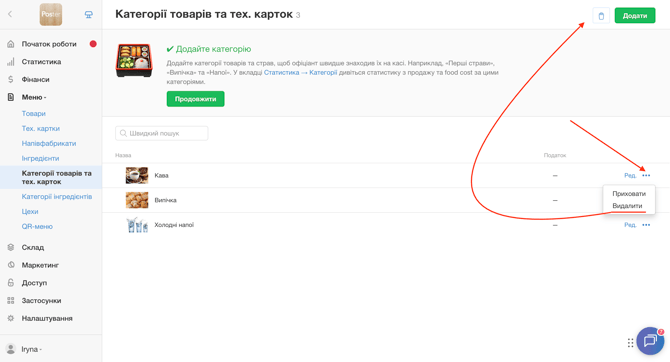
Task: Collapse sidebar with back arrow
Action: pos(10,14)
